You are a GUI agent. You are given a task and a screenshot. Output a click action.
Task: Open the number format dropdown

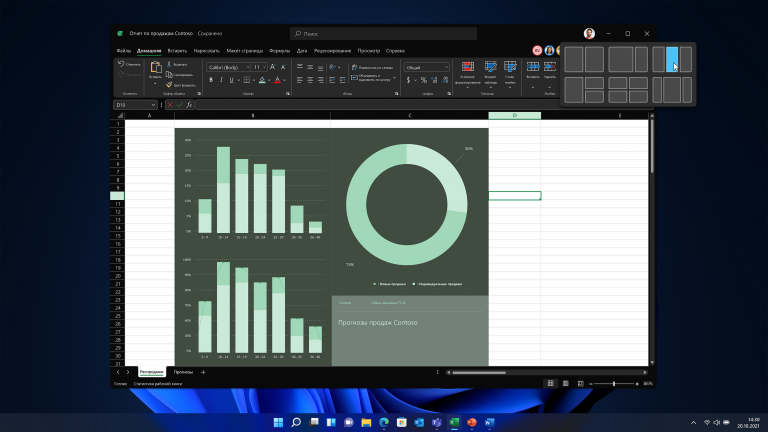pos(447,66)
